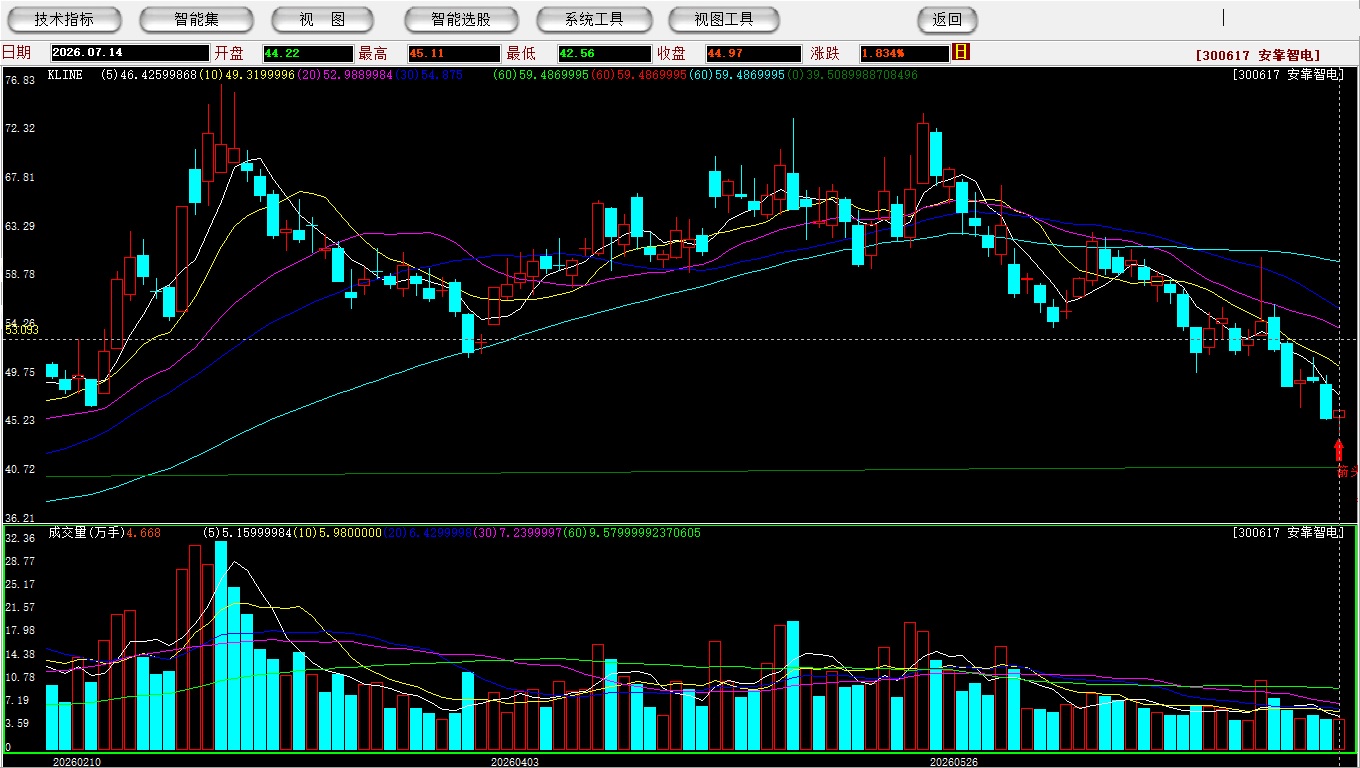
Task: Click the 20260403 date axis label
Action: pyautogui.click(x=514, y=762)
